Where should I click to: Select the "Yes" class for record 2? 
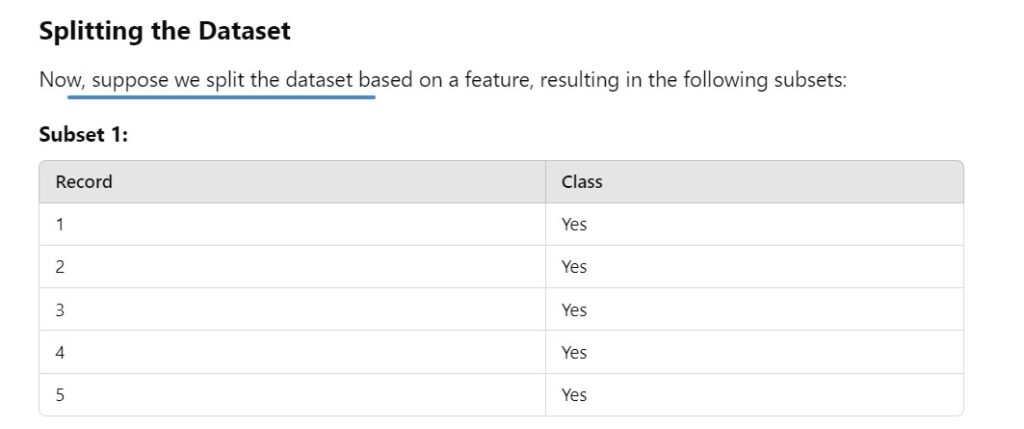pos(574,267)
